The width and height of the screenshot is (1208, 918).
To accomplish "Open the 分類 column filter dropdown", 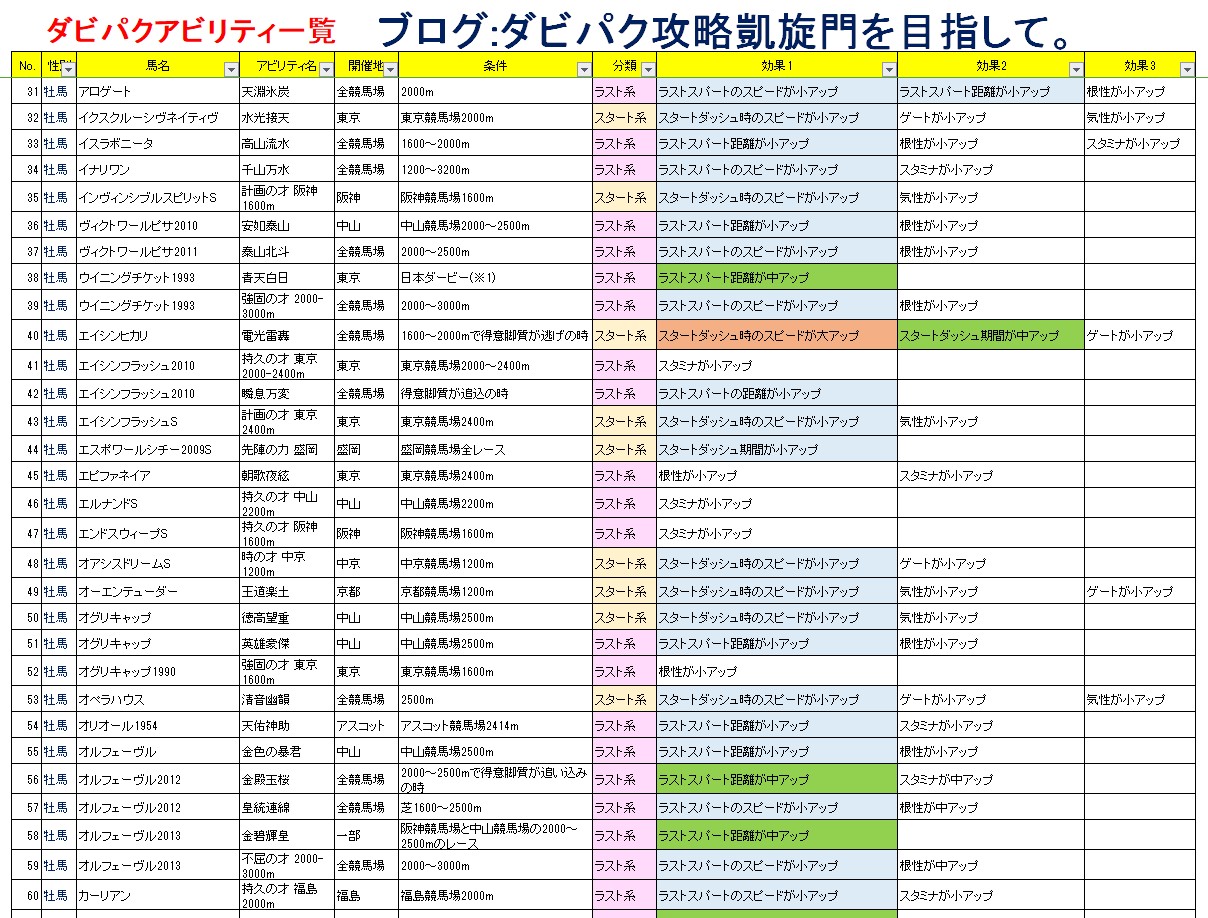I will [x=648, y=69].
